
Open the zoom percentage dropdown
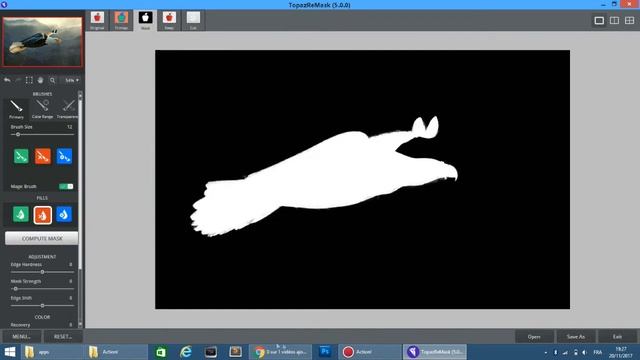coord(72,80)
